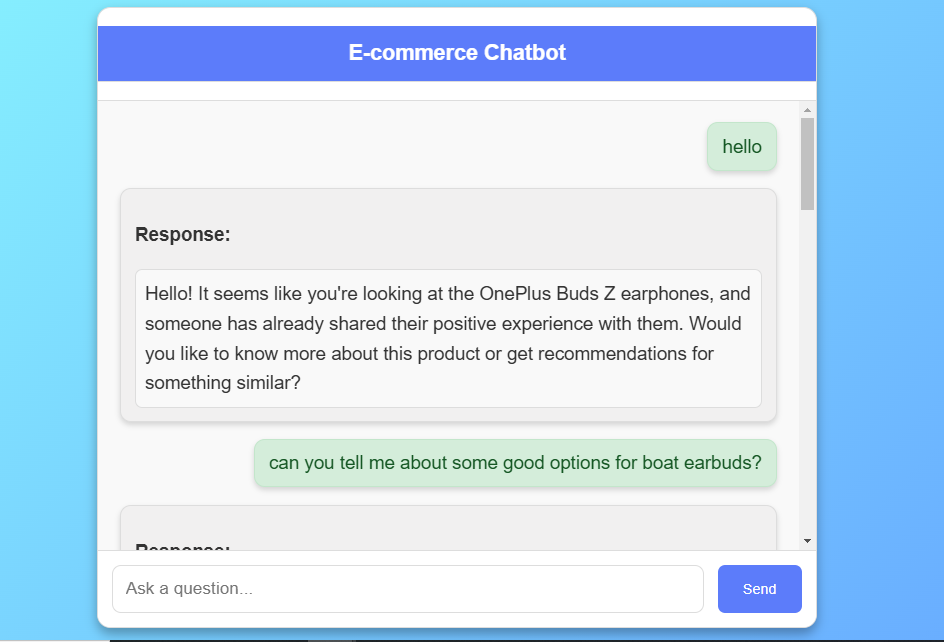Click the first Response: heading

tap(183, 235)
